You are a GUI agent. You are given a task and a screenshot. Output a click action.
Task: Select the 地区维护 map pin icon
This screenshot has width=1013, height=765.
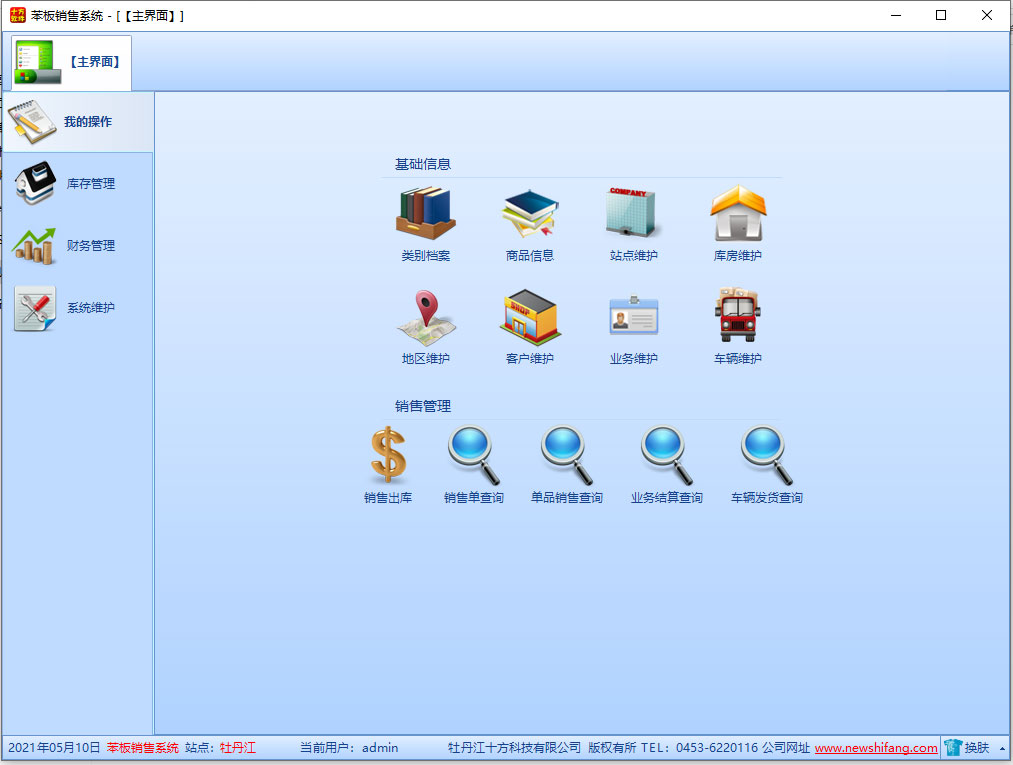(x=426, y=317)
